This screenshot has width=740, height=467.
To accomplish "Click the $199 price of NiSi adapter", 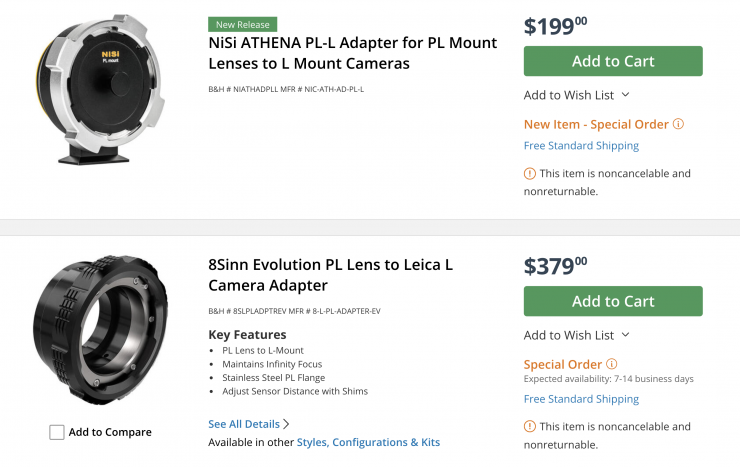I will [x=556, y=25].
